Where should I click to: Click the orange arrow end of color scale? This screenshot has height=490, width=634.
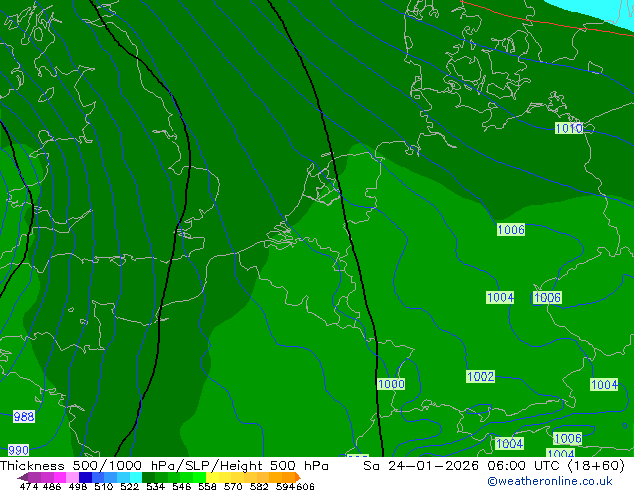tap(298, 478)
